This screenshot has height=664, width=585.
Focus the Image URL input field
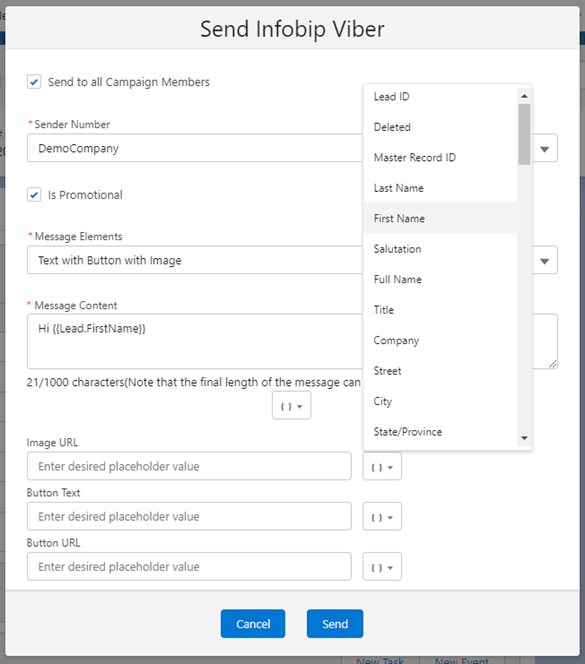[189, 466]
